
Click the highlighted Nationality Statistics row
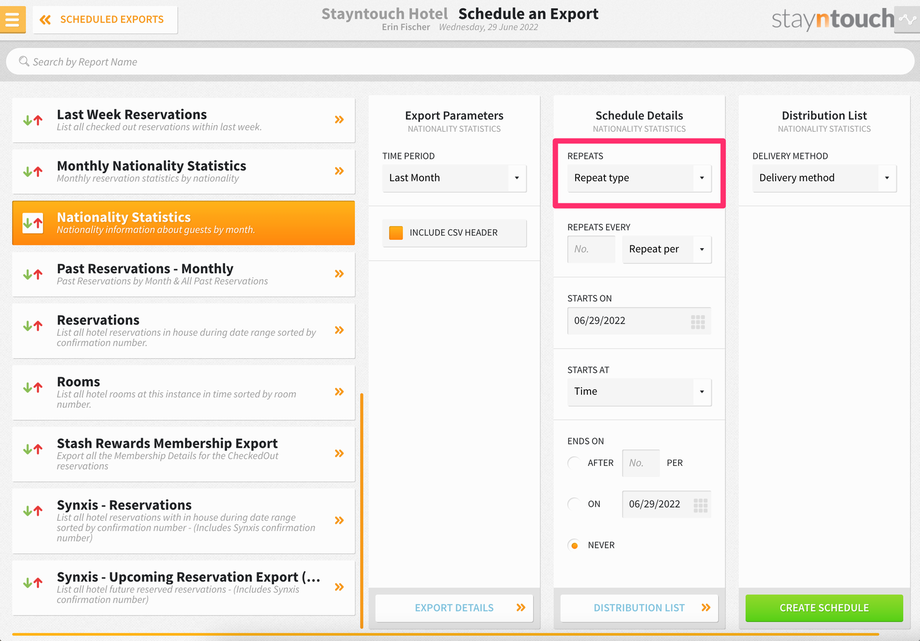[184, 222]
